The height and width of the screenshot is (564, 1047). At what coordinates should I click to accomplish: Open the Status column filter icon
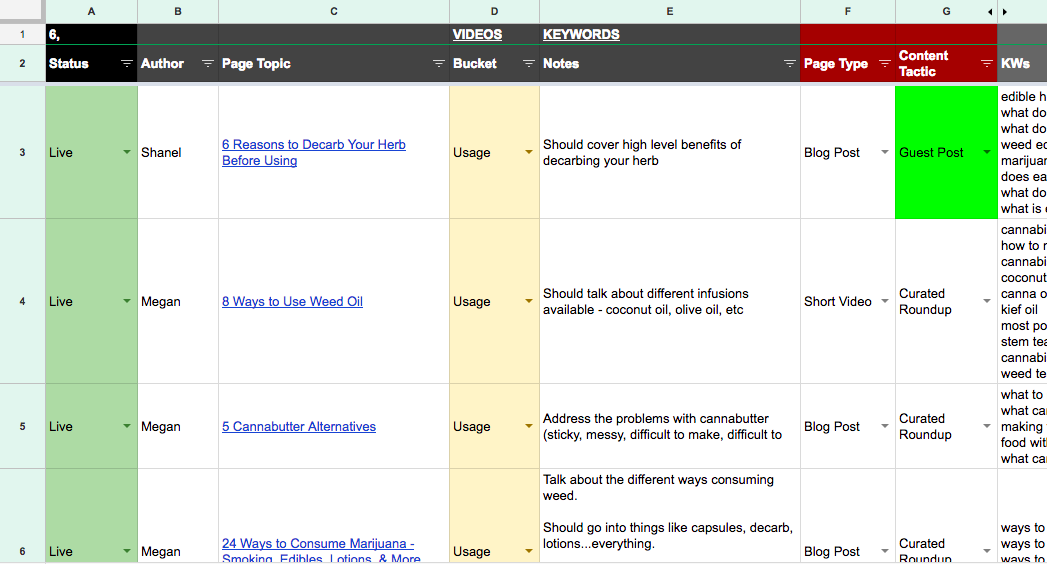tap(127, 64)
